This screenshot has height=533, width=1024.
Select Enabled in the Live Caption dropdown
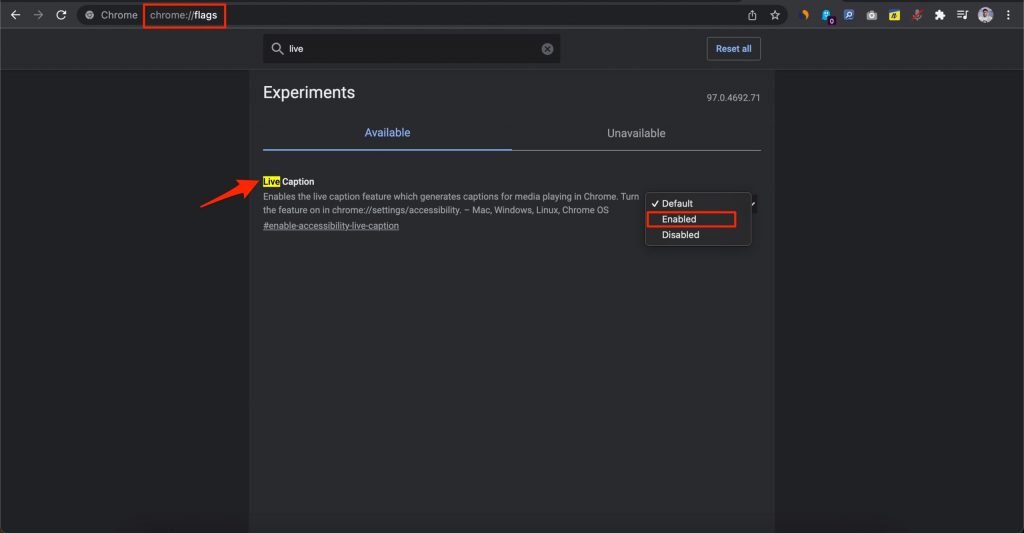tap(690, 219)
